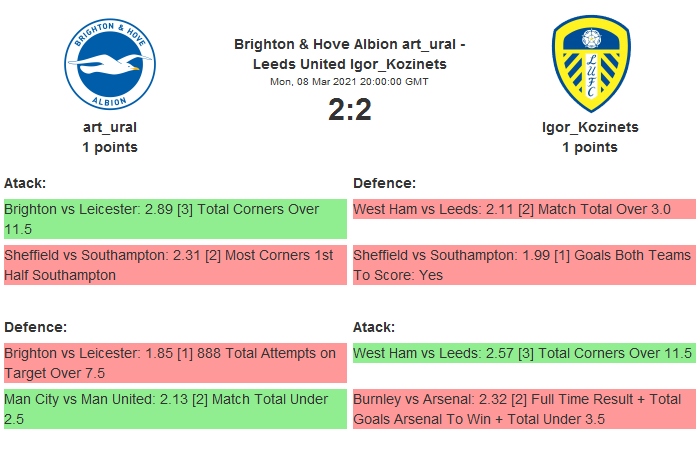Screen dimensions: 700x460
Task: Select West Ham vs Leeds Match Total bet
Action: click(x=524, y=209)
